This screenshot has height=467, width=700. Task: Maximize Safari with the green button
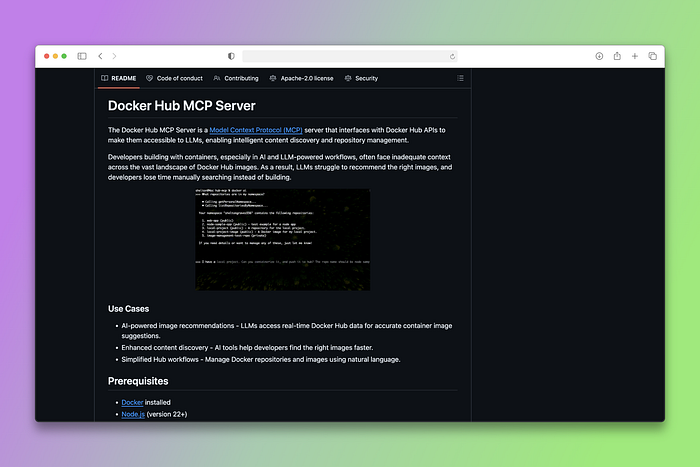(64, 56)
